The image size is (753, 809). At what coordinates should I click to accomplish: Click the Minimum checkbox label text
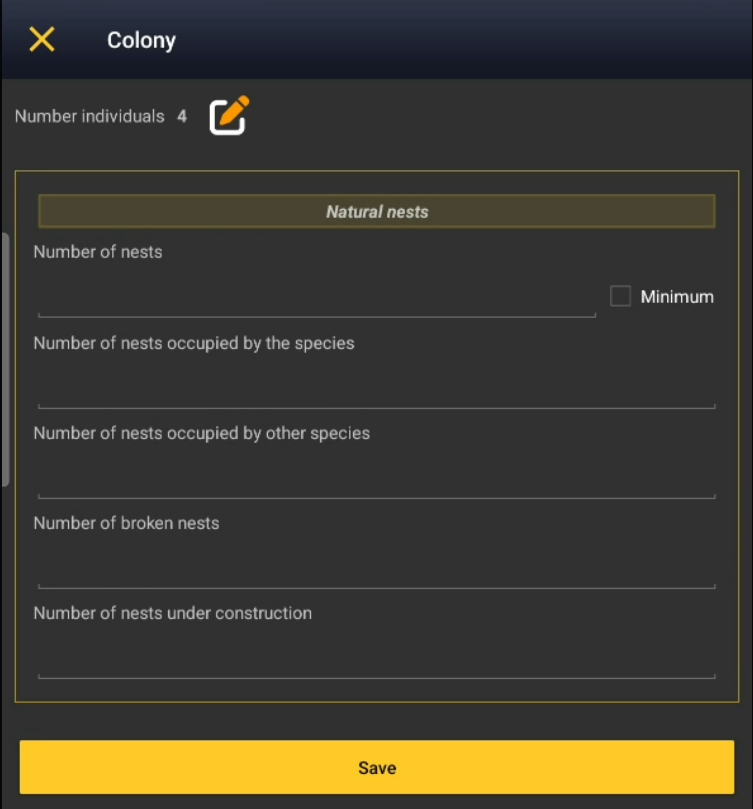tap(677, 297)
